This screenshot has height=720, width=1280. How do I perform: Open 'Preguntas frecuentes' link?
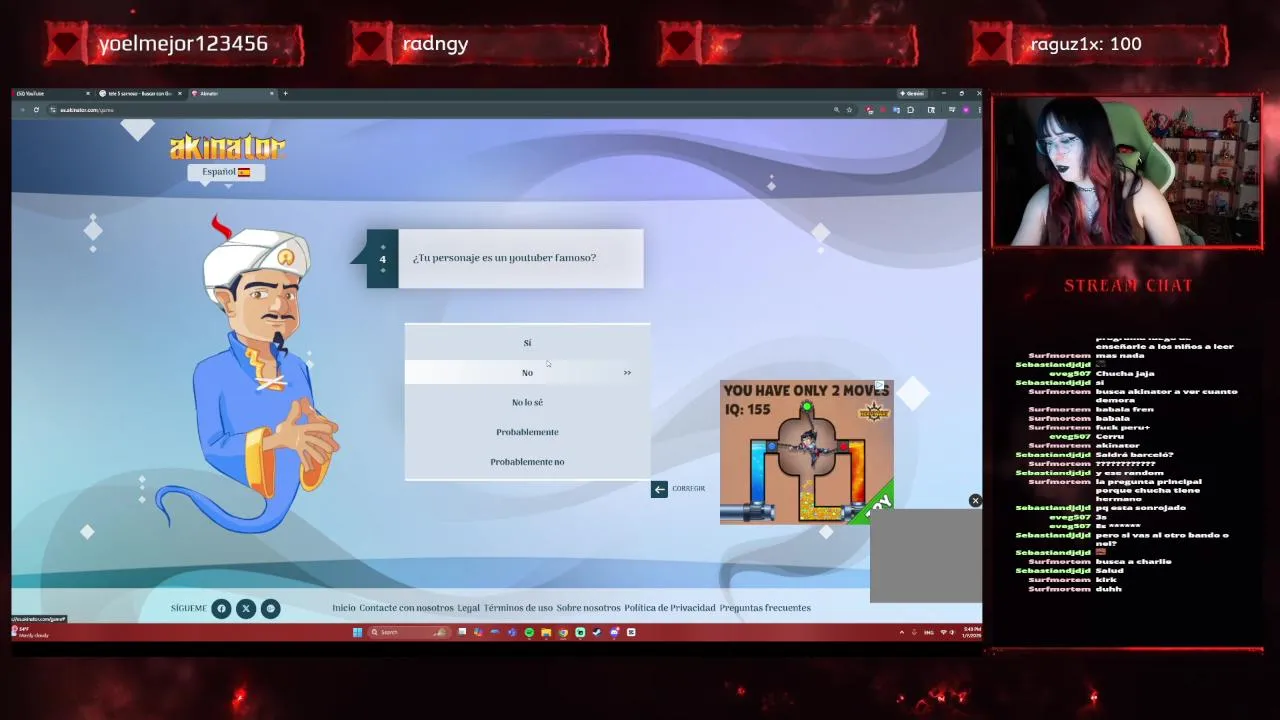pos(765,608)
